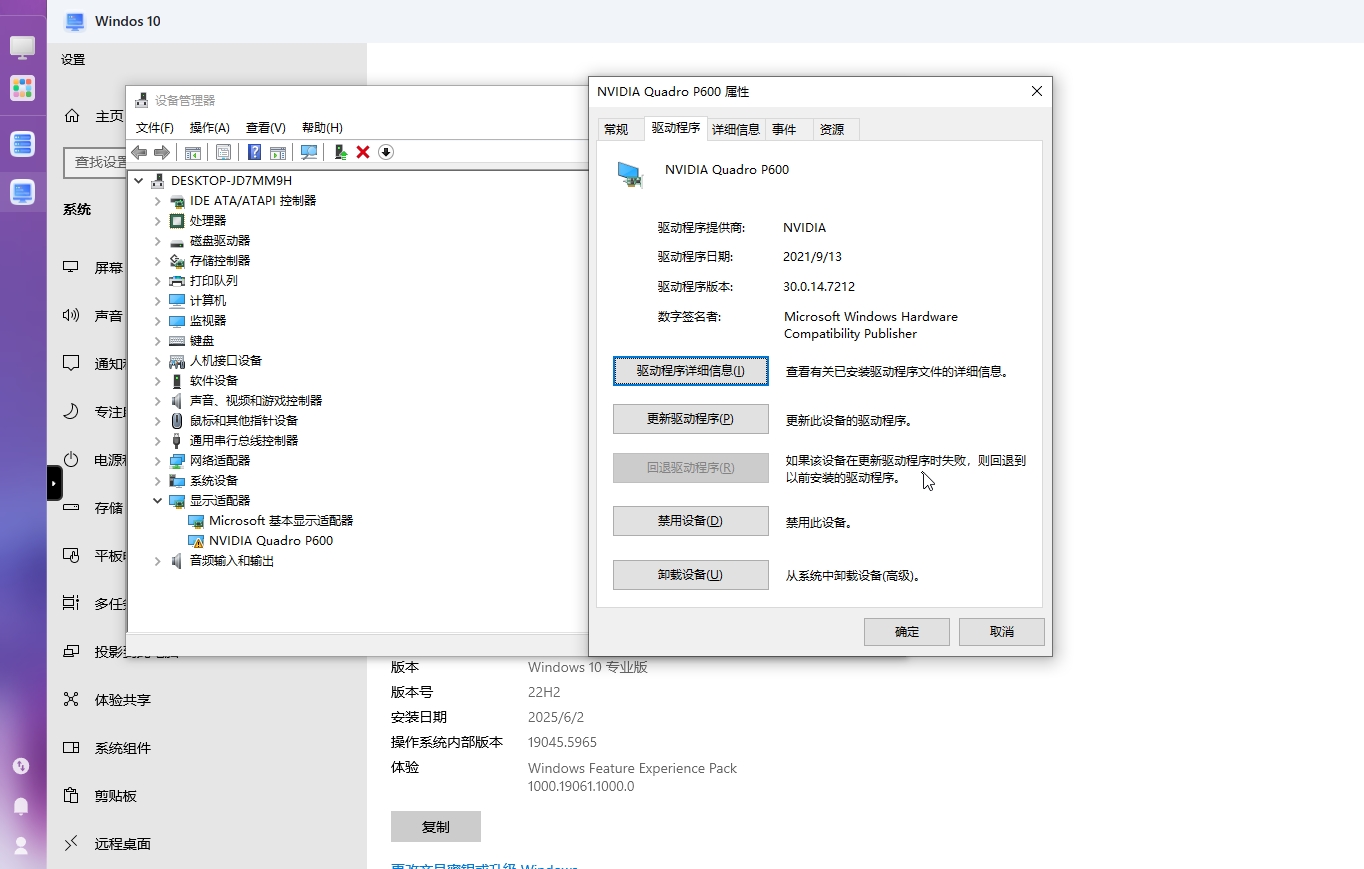Click the 复制 button in Settings
The image size is (1364, 869).
click(x=435, y=827)
